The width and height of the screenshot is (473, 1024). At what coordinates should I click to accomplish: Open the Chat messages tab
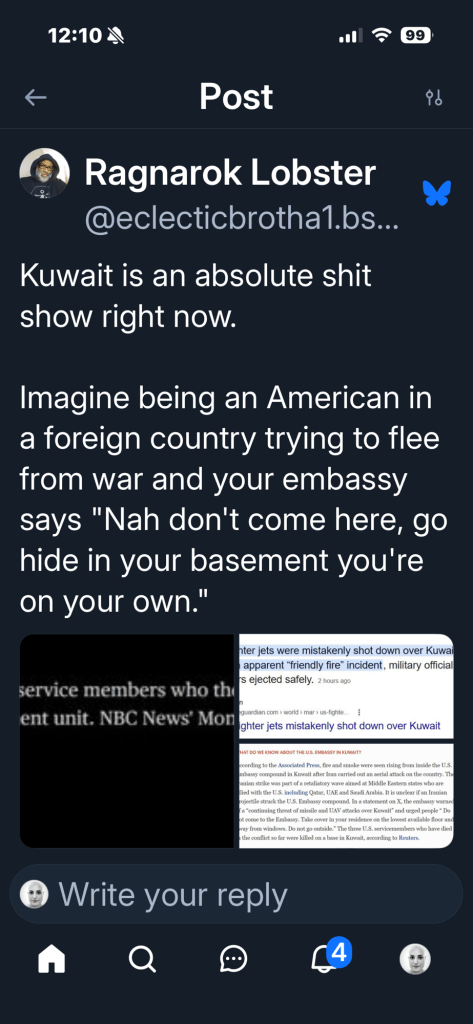(x=233, y=959)
